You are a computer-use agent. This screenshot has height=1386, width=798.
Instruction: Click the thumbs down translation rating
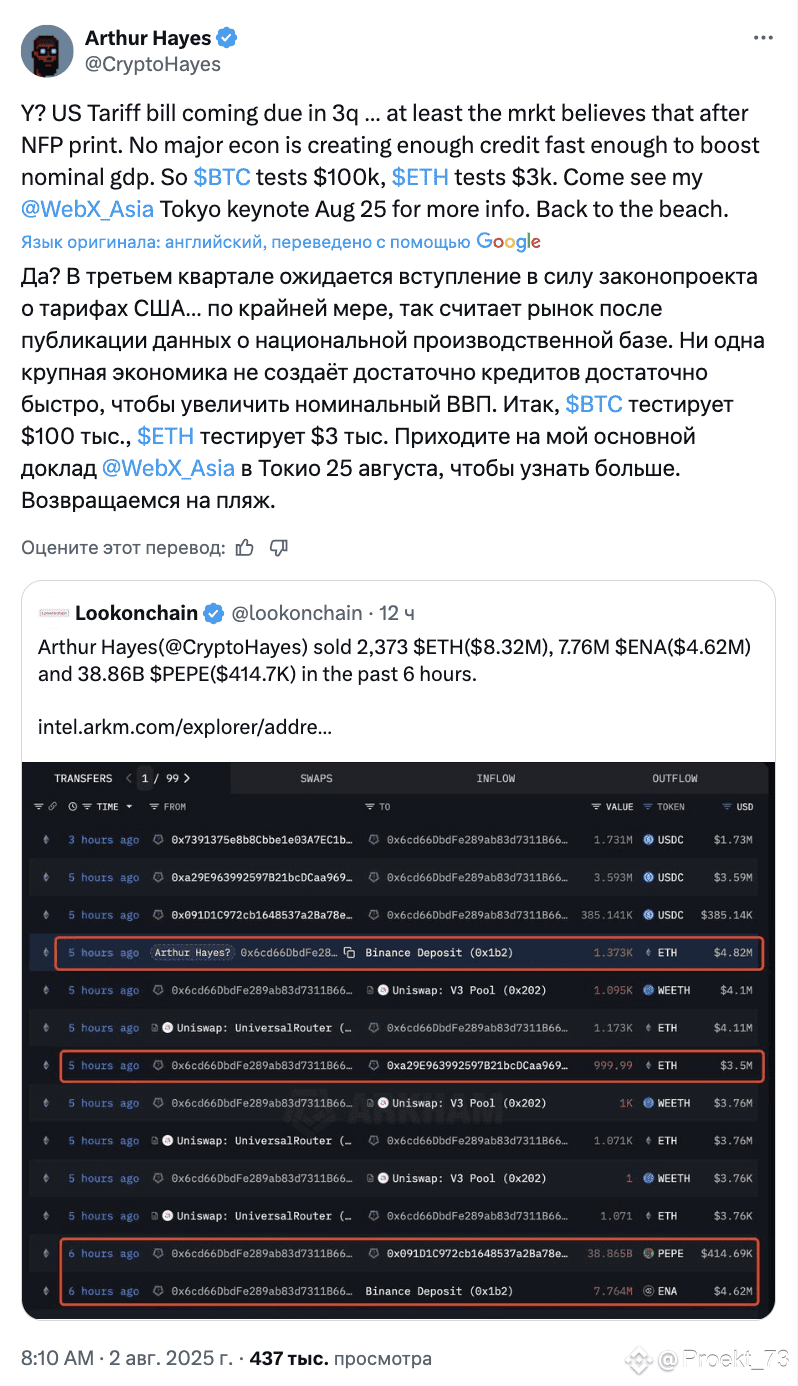tap(279, 547)
